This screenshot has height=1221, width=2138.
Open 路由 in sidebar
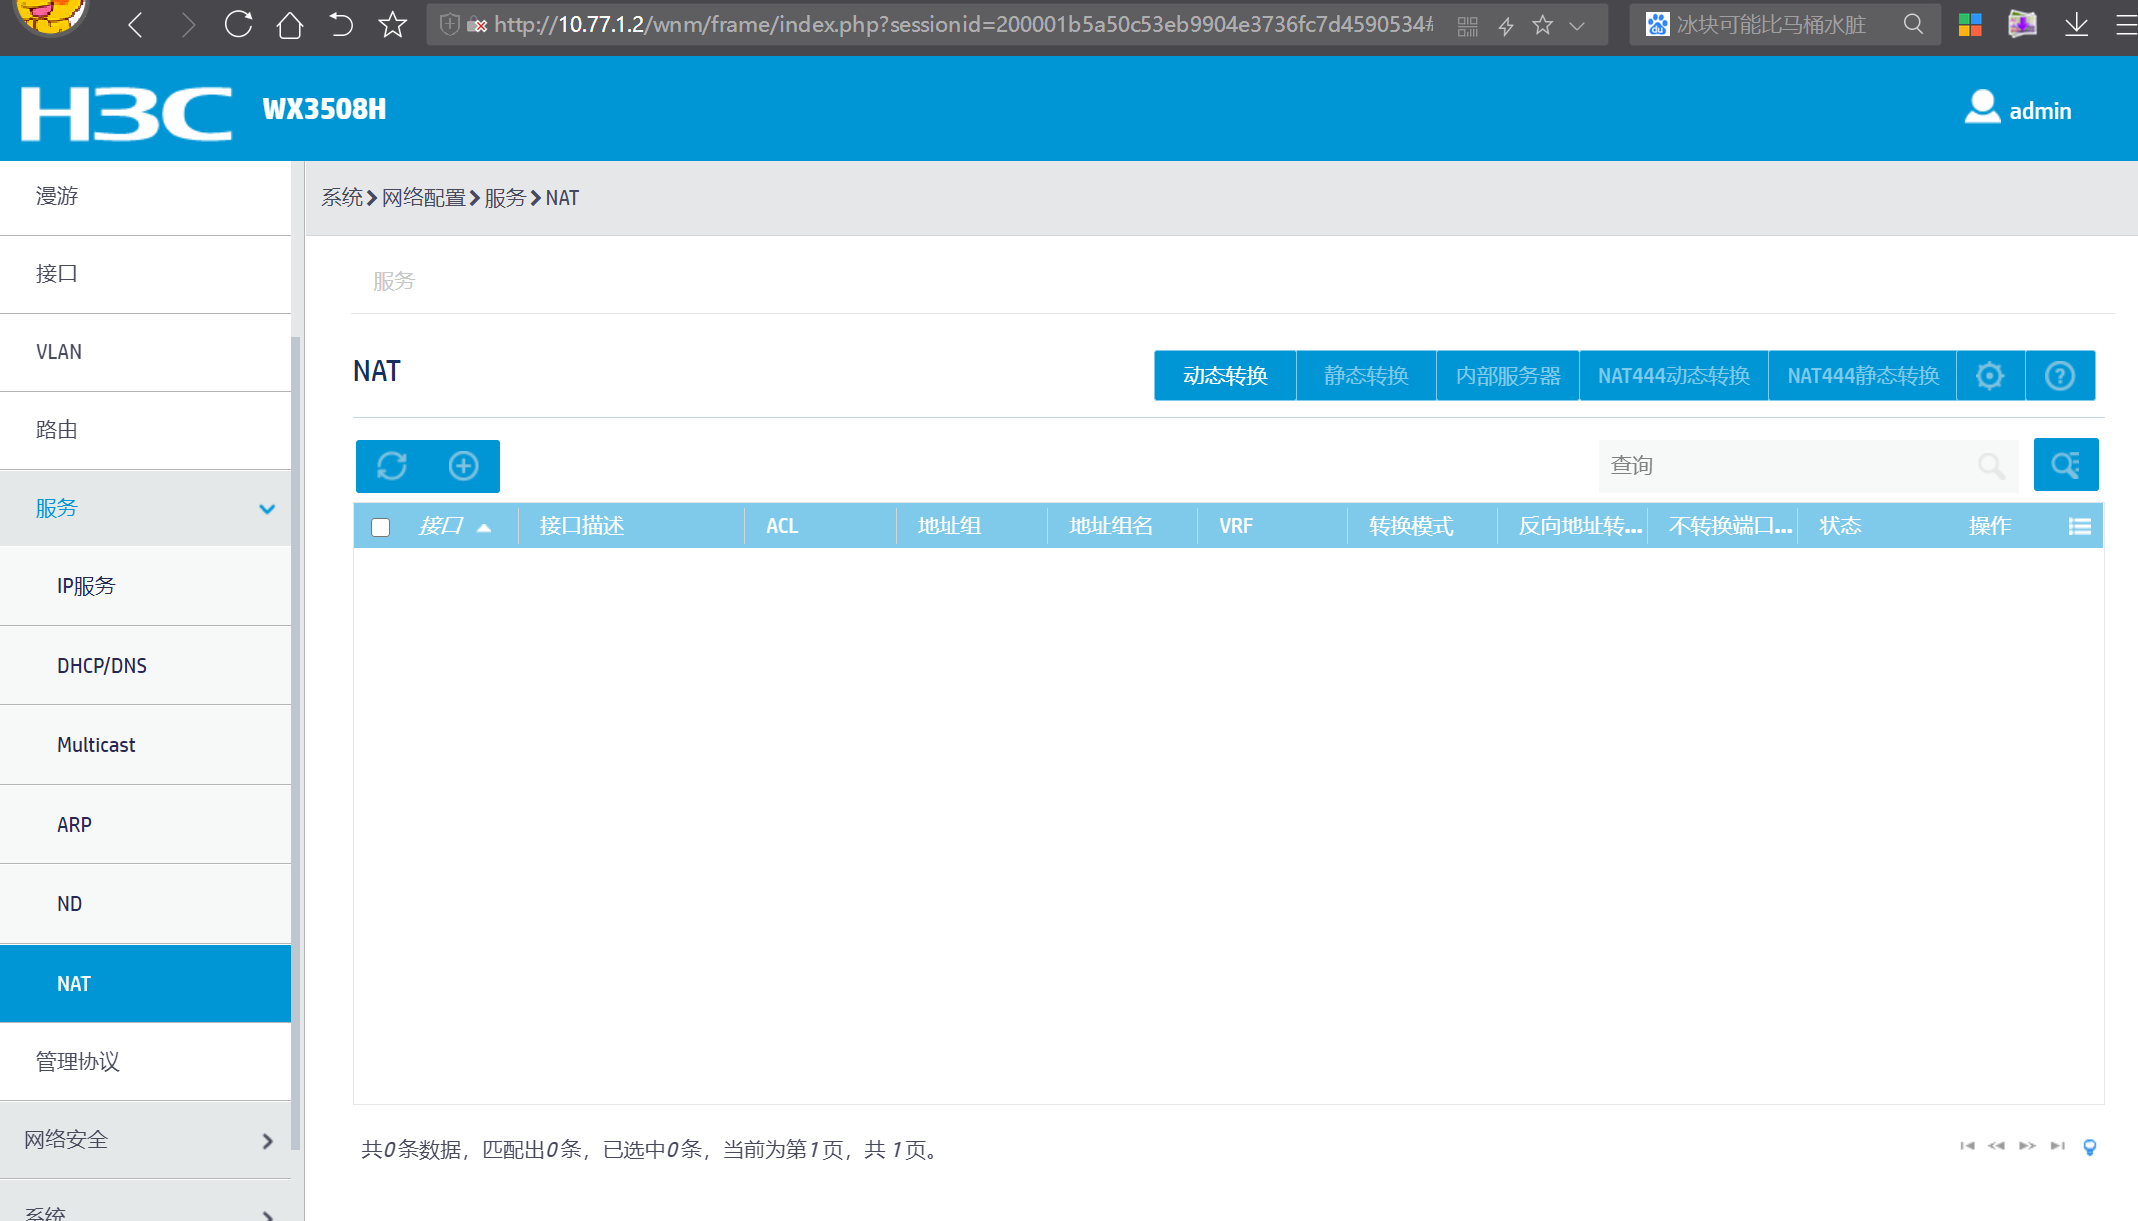(145, 430)
